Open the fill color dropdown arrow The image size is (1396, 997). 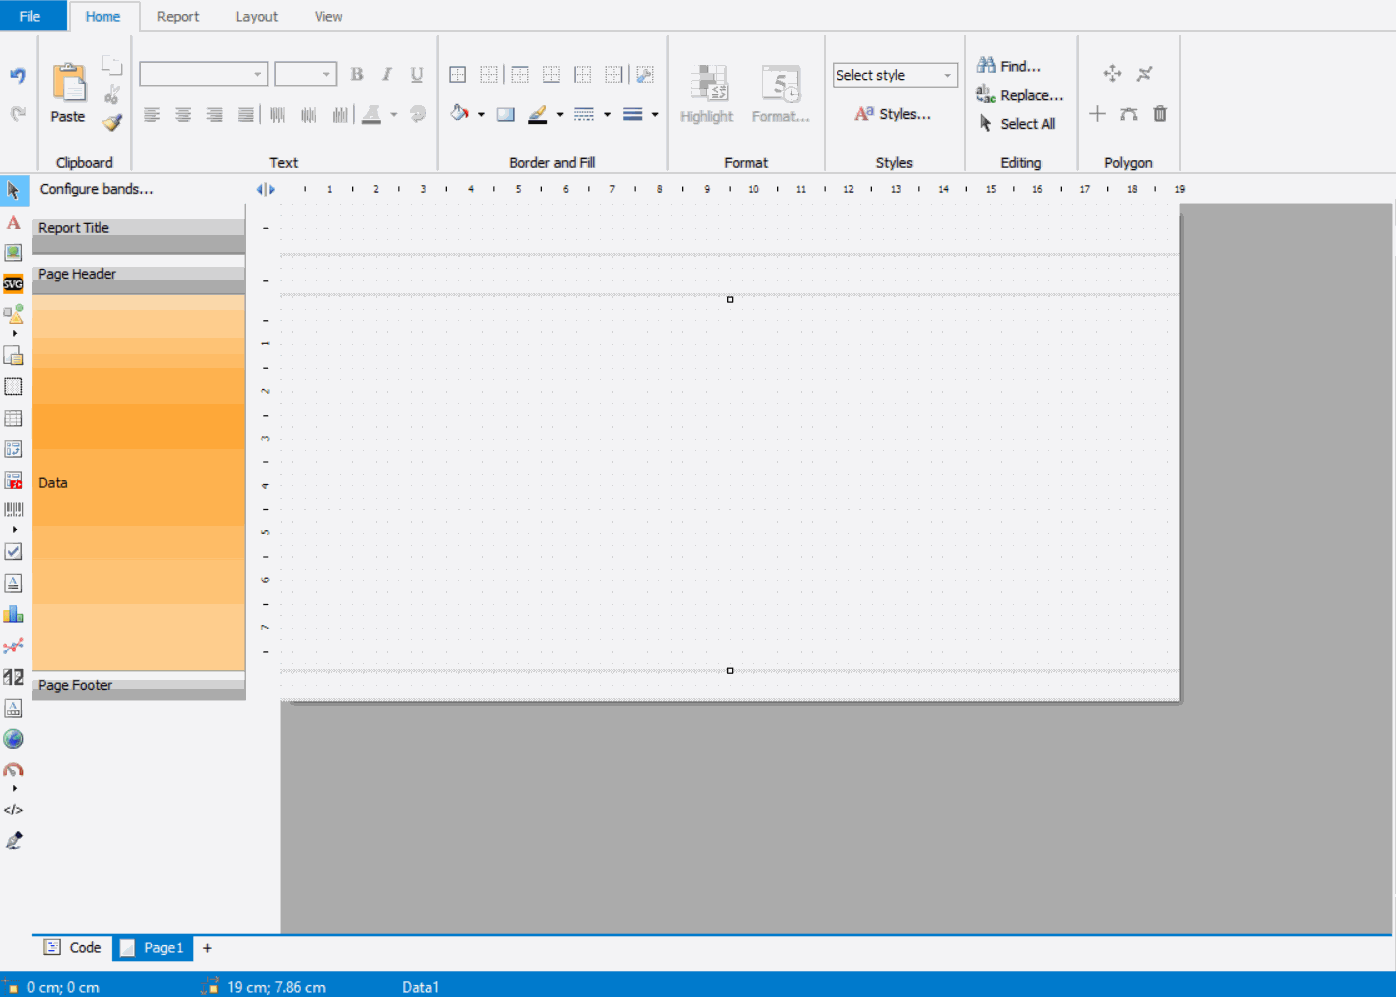(481, 114)
